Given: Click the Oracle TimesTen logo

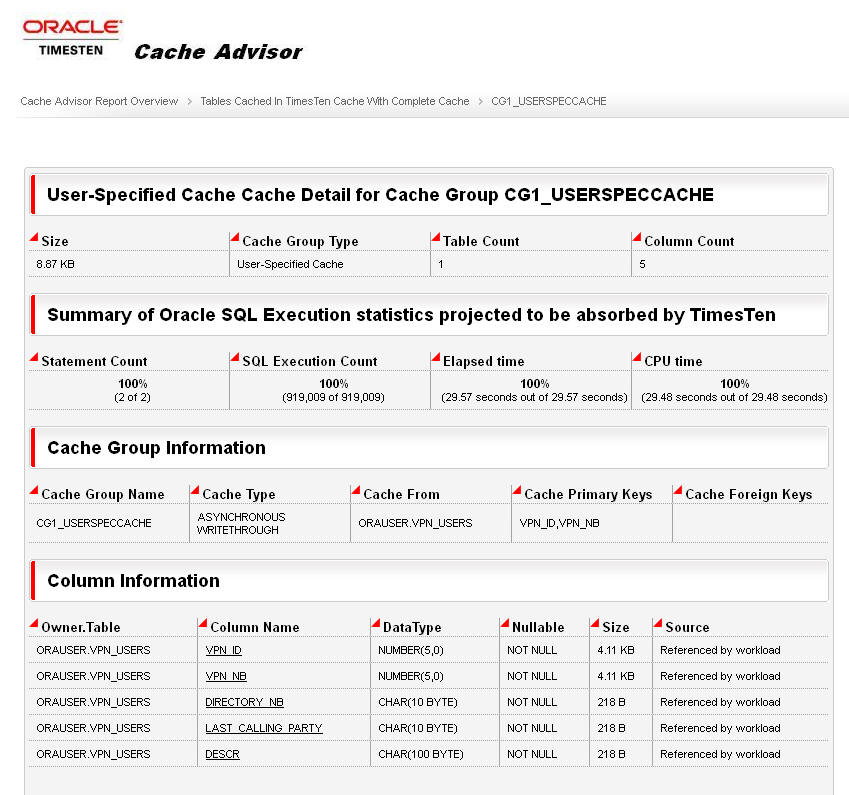Looking at the screenshot, I should tap(72, 38).
